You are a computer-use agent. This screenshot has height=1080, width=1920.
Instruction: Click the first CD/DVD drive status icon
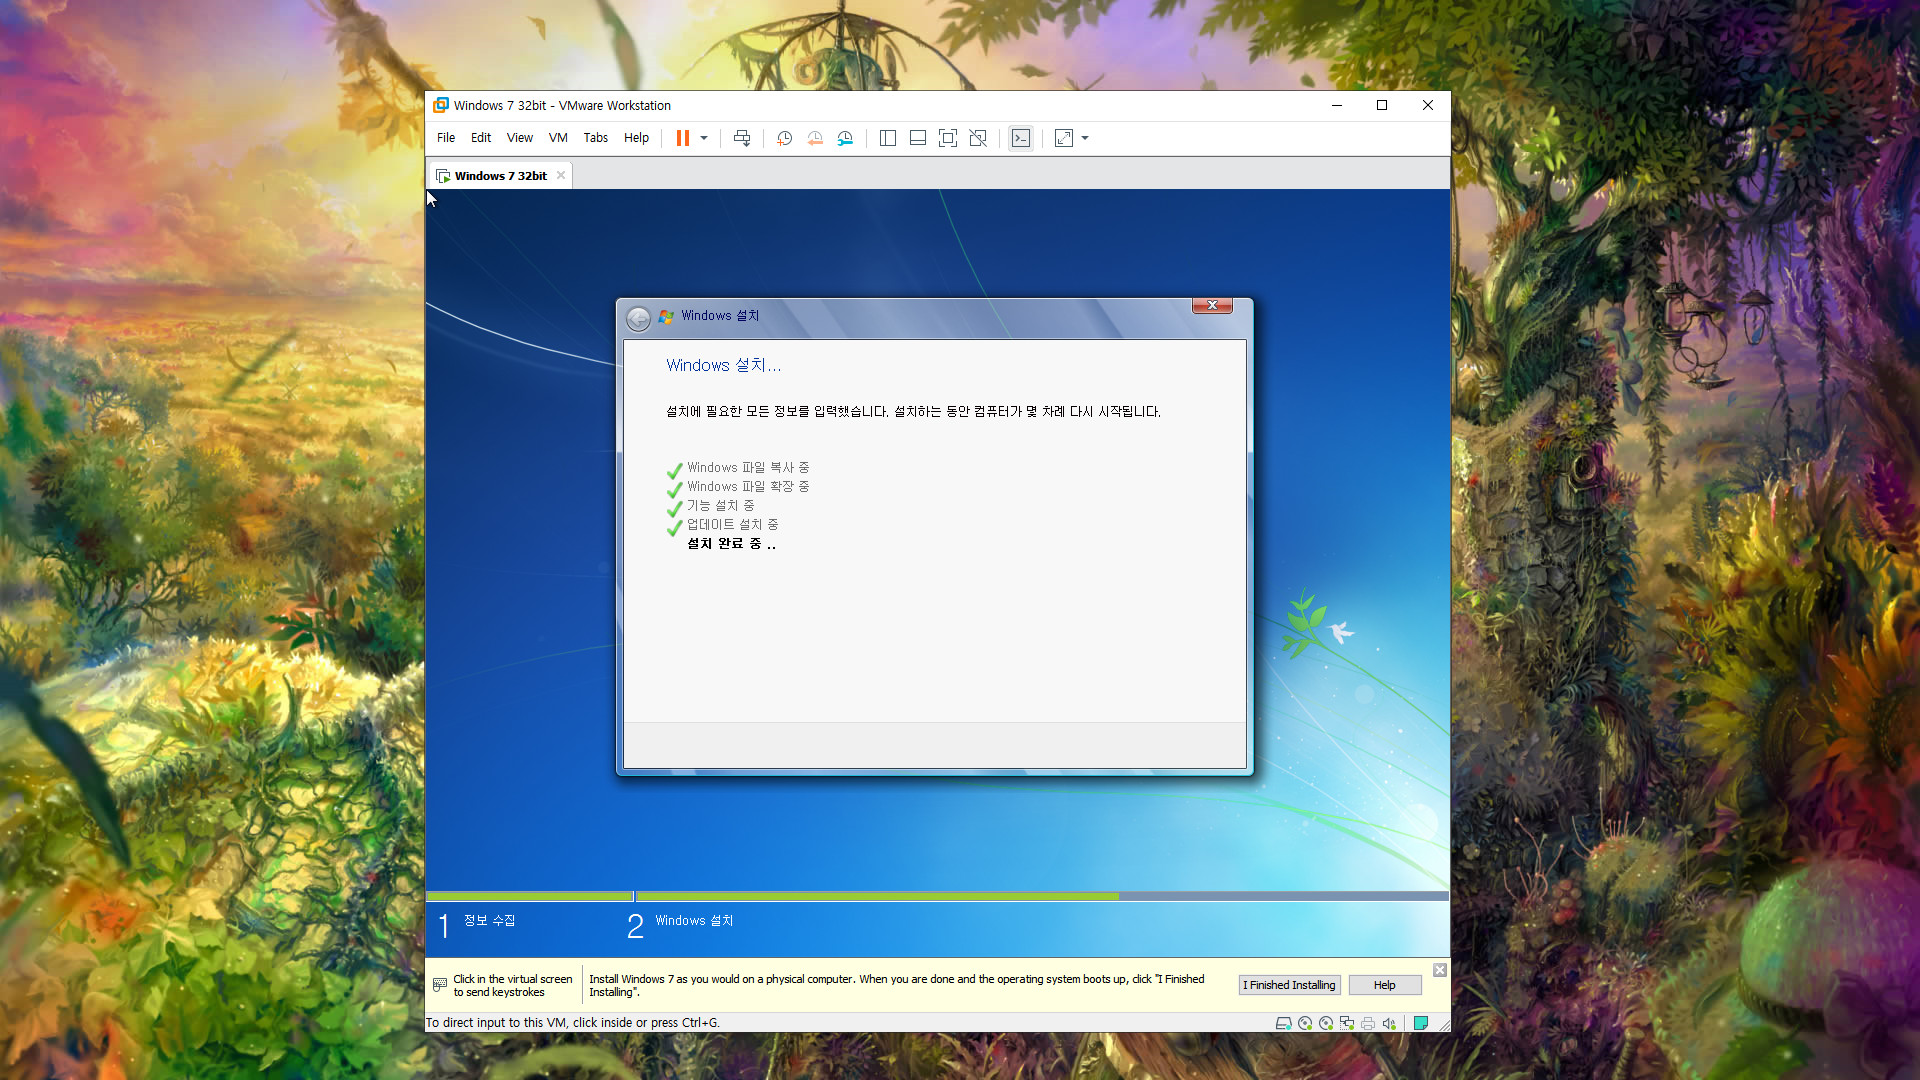point(1305,1023)
